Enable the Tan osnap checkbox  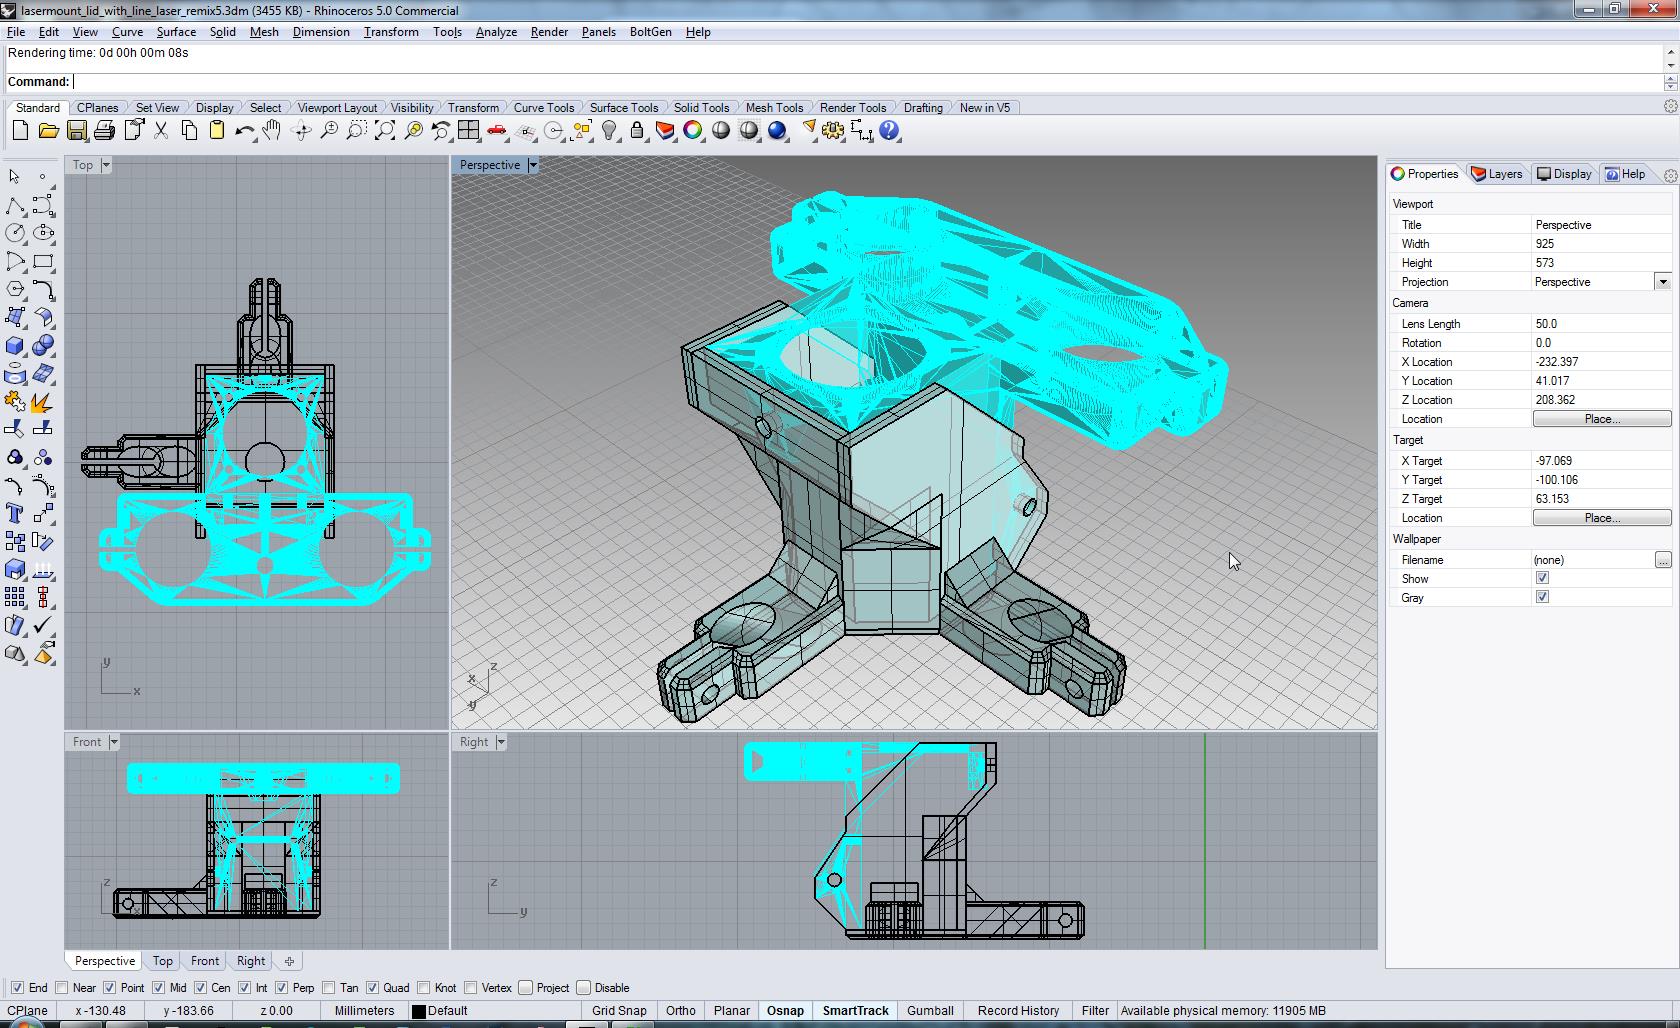pyautogui.click(x=329, y=988)
